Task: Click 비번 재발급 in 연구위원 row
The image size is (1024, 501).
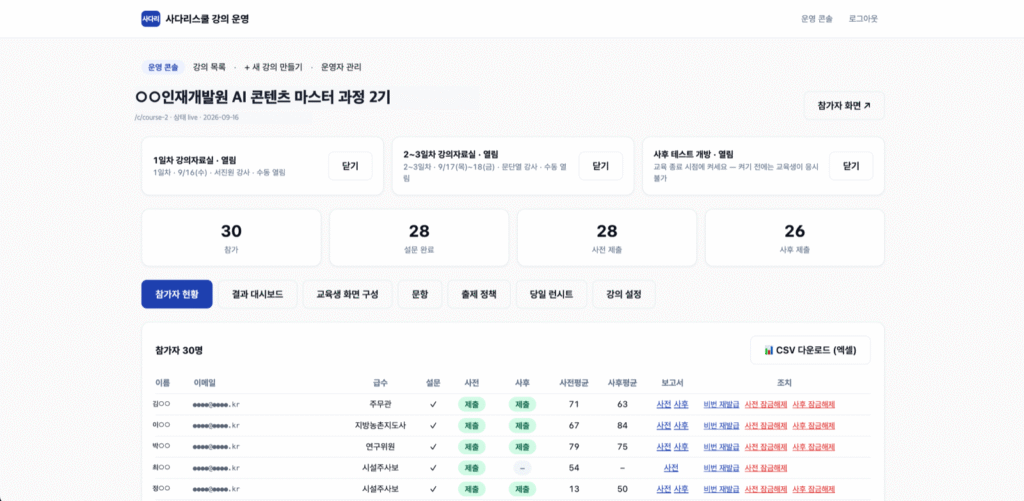Action: pos(721,447)
